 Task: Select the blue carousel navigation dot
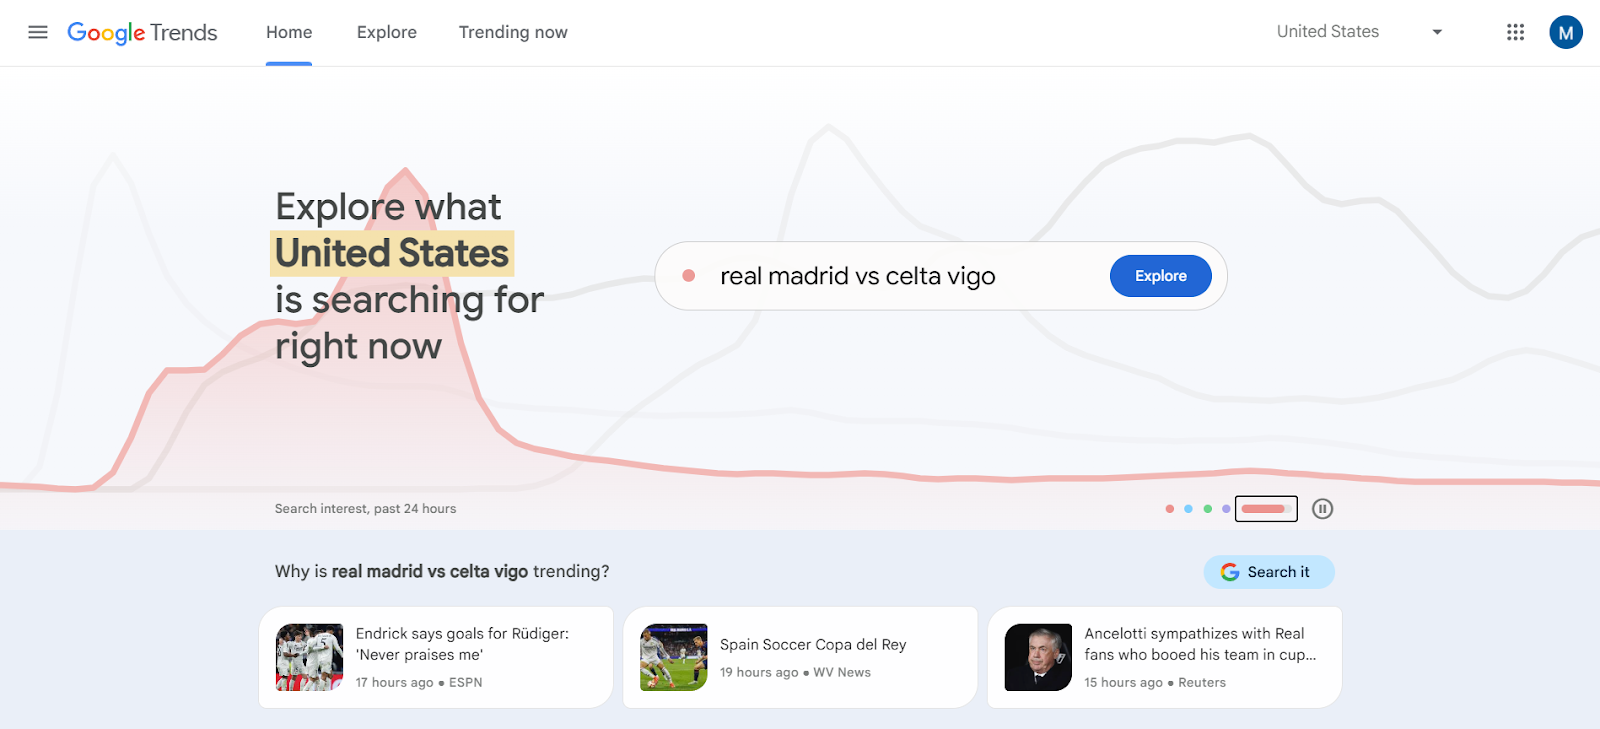[1188, 508]
